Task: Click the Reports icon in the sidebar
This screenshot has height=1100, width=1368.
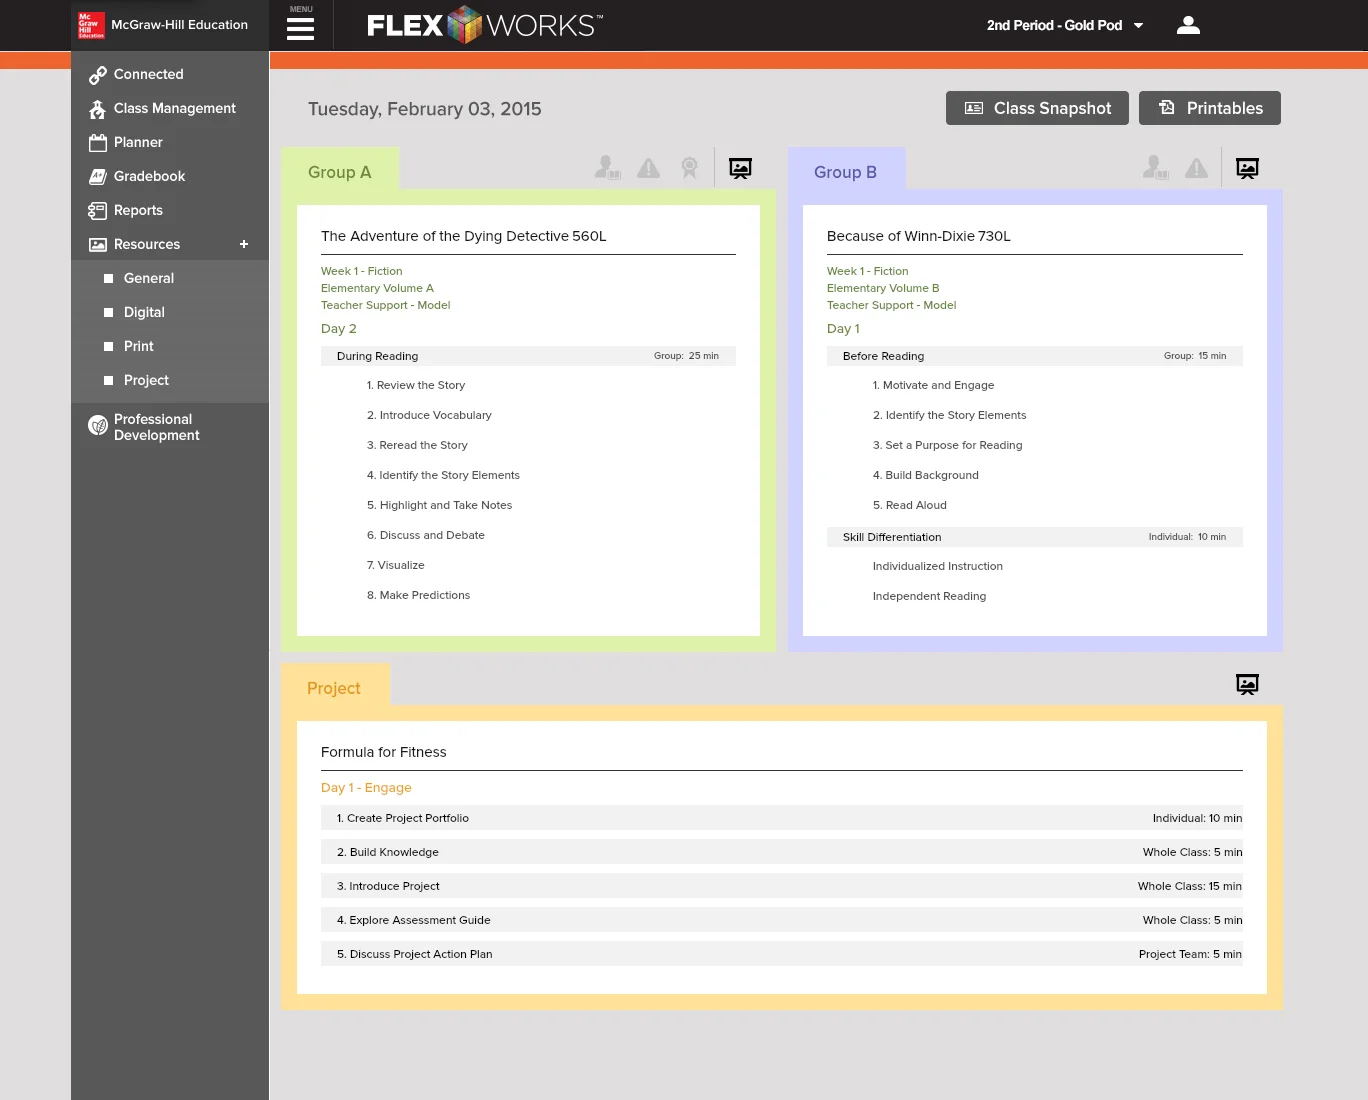Action: (x=98, y=211)
